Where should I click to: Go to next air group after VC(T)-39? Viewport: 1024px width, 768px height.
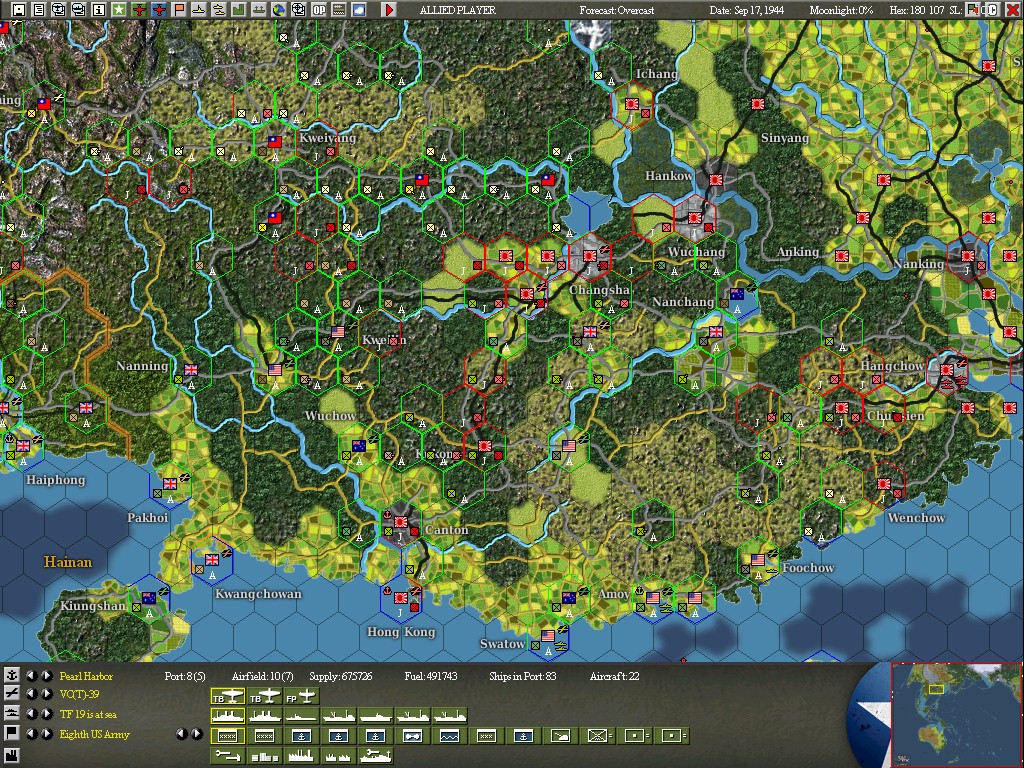(46, 694)
